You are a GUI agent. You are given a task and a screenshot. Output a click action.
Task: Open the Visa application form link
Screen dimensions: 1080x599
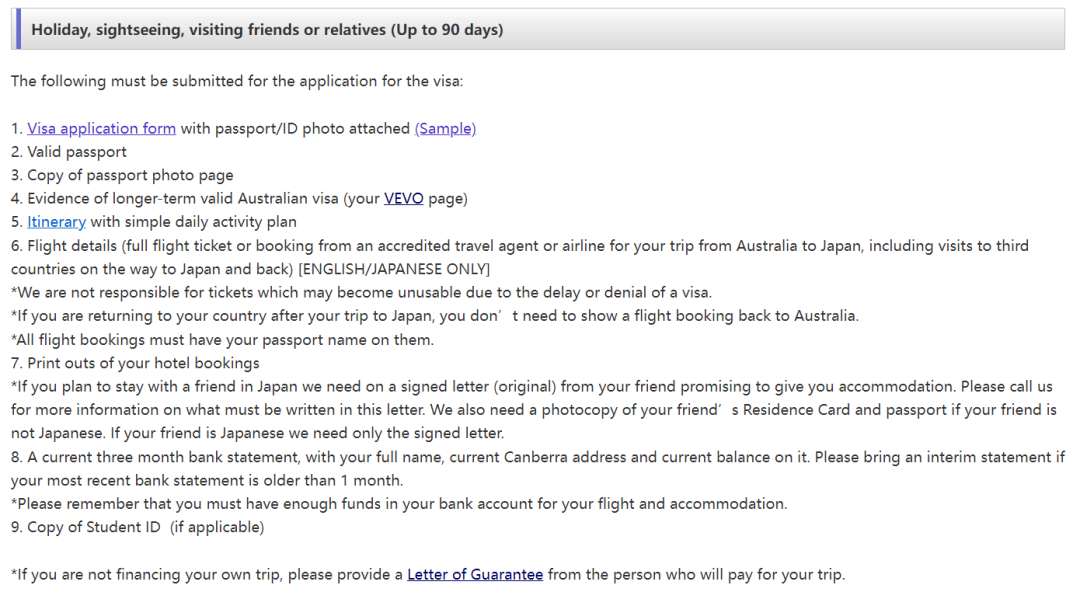[x=101, y=129]
